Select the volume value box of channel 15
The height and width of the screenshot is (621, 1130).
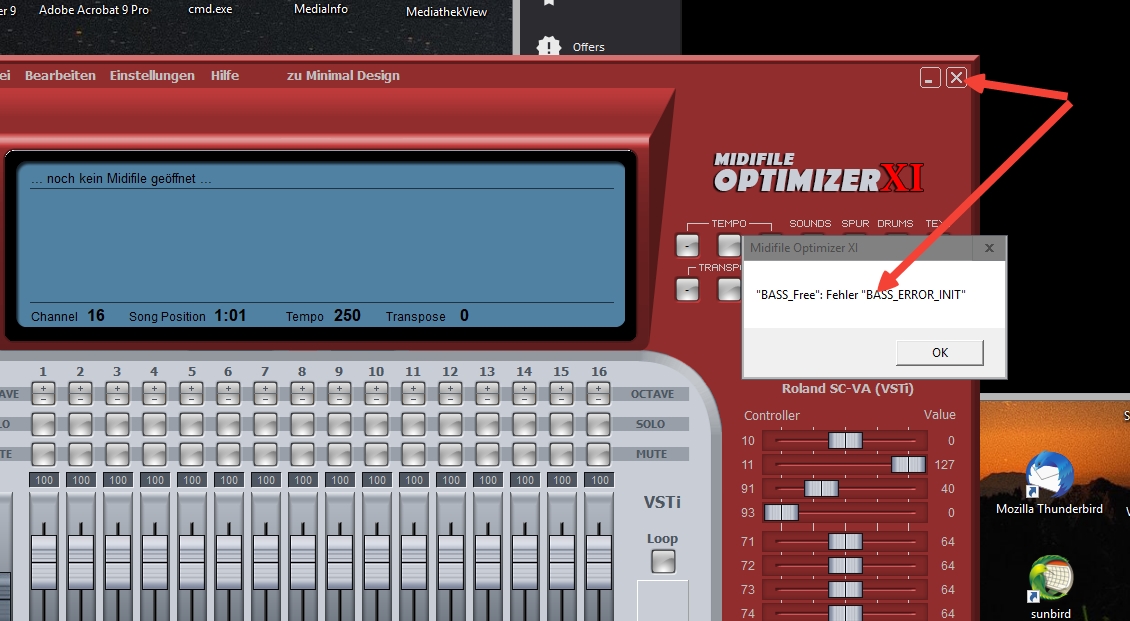(x=562, y=480)
